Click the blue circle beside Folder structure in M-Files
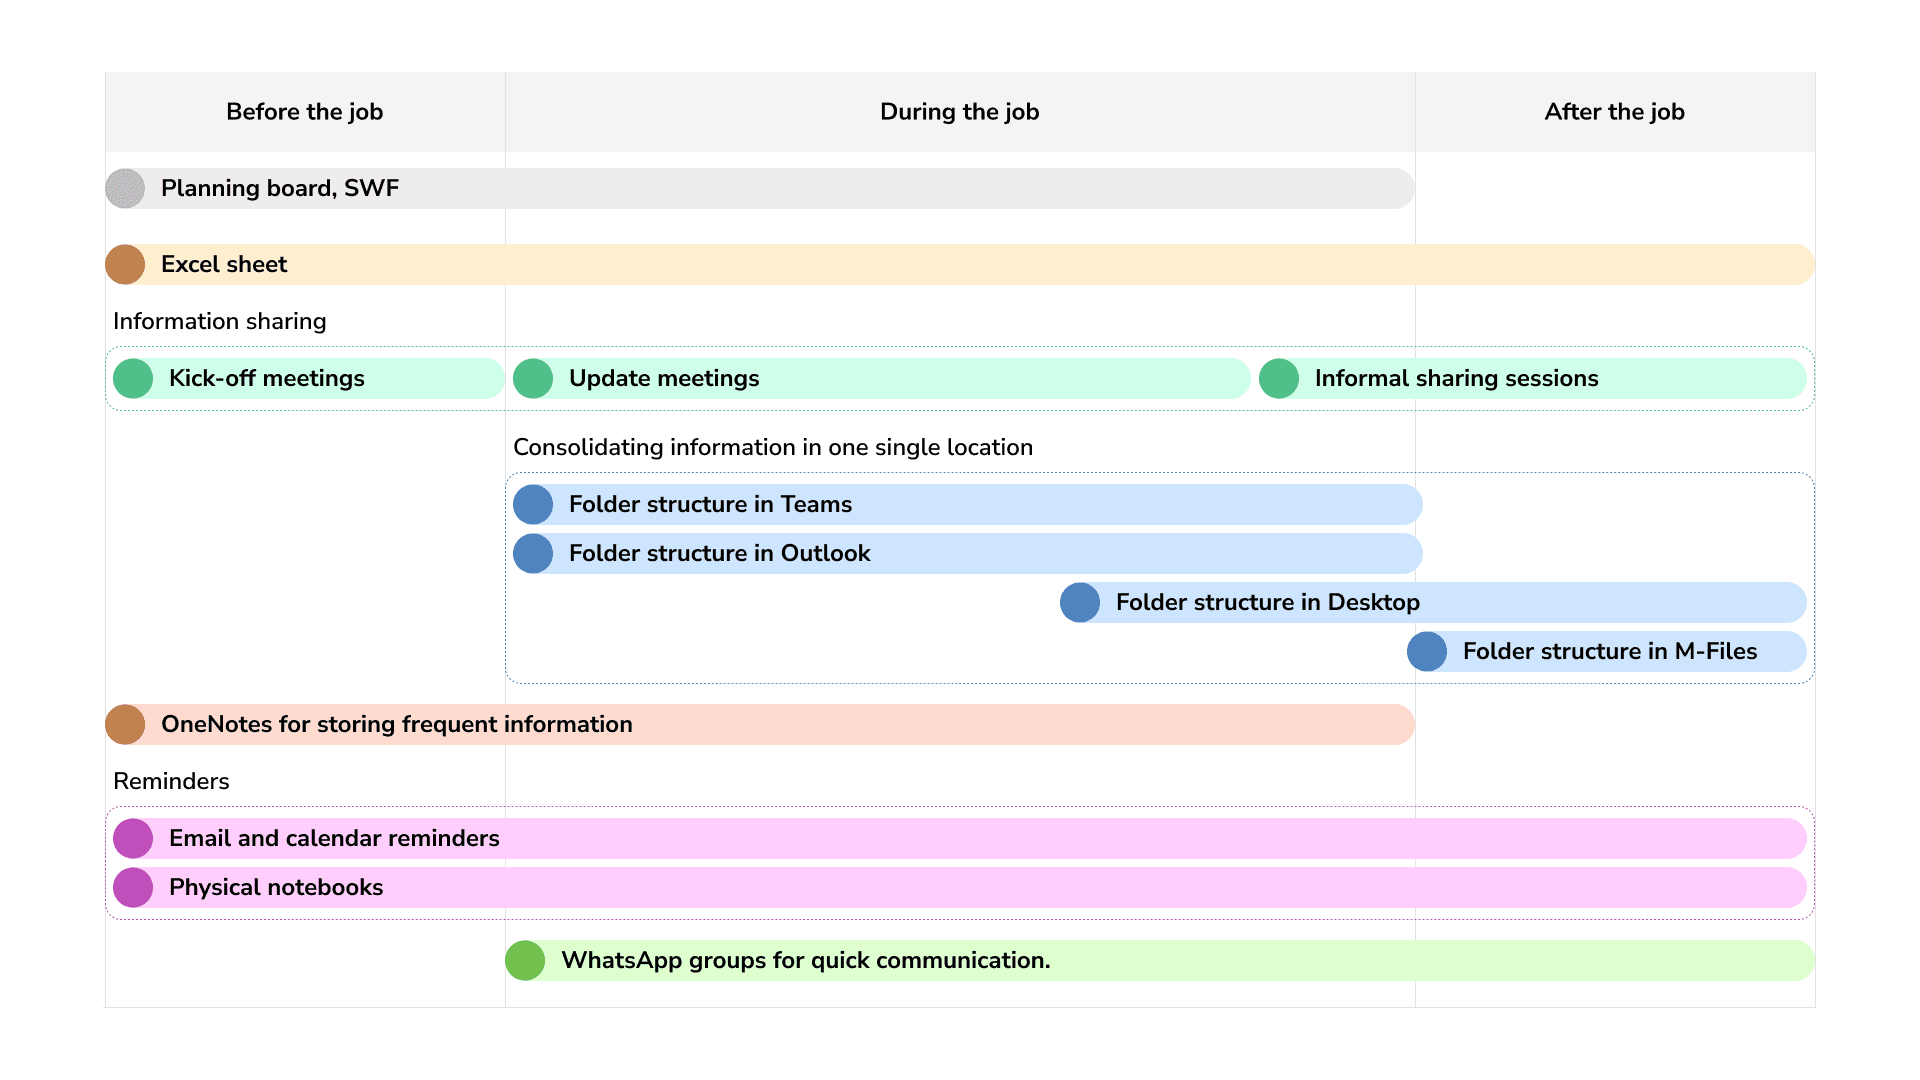The image size is (1920, 1080). (1427, 651)
